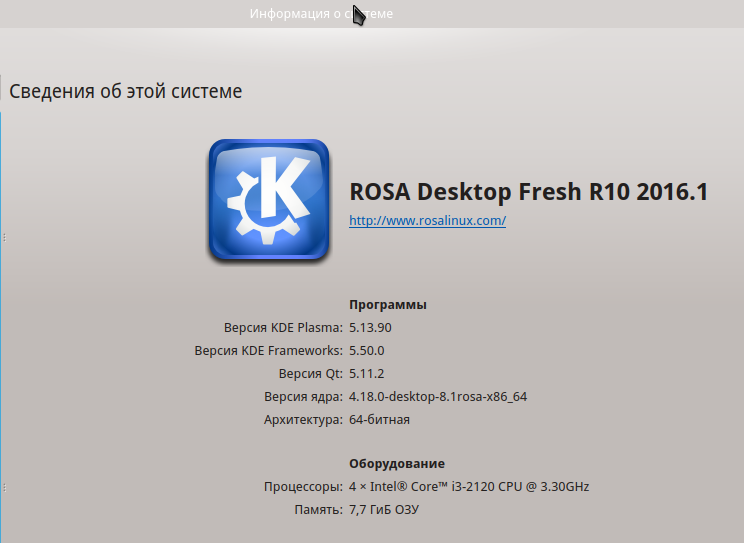Select the Intel Core i3-2120 processor text
This screenshot has width=744, height=543.
tap(469, 487)
